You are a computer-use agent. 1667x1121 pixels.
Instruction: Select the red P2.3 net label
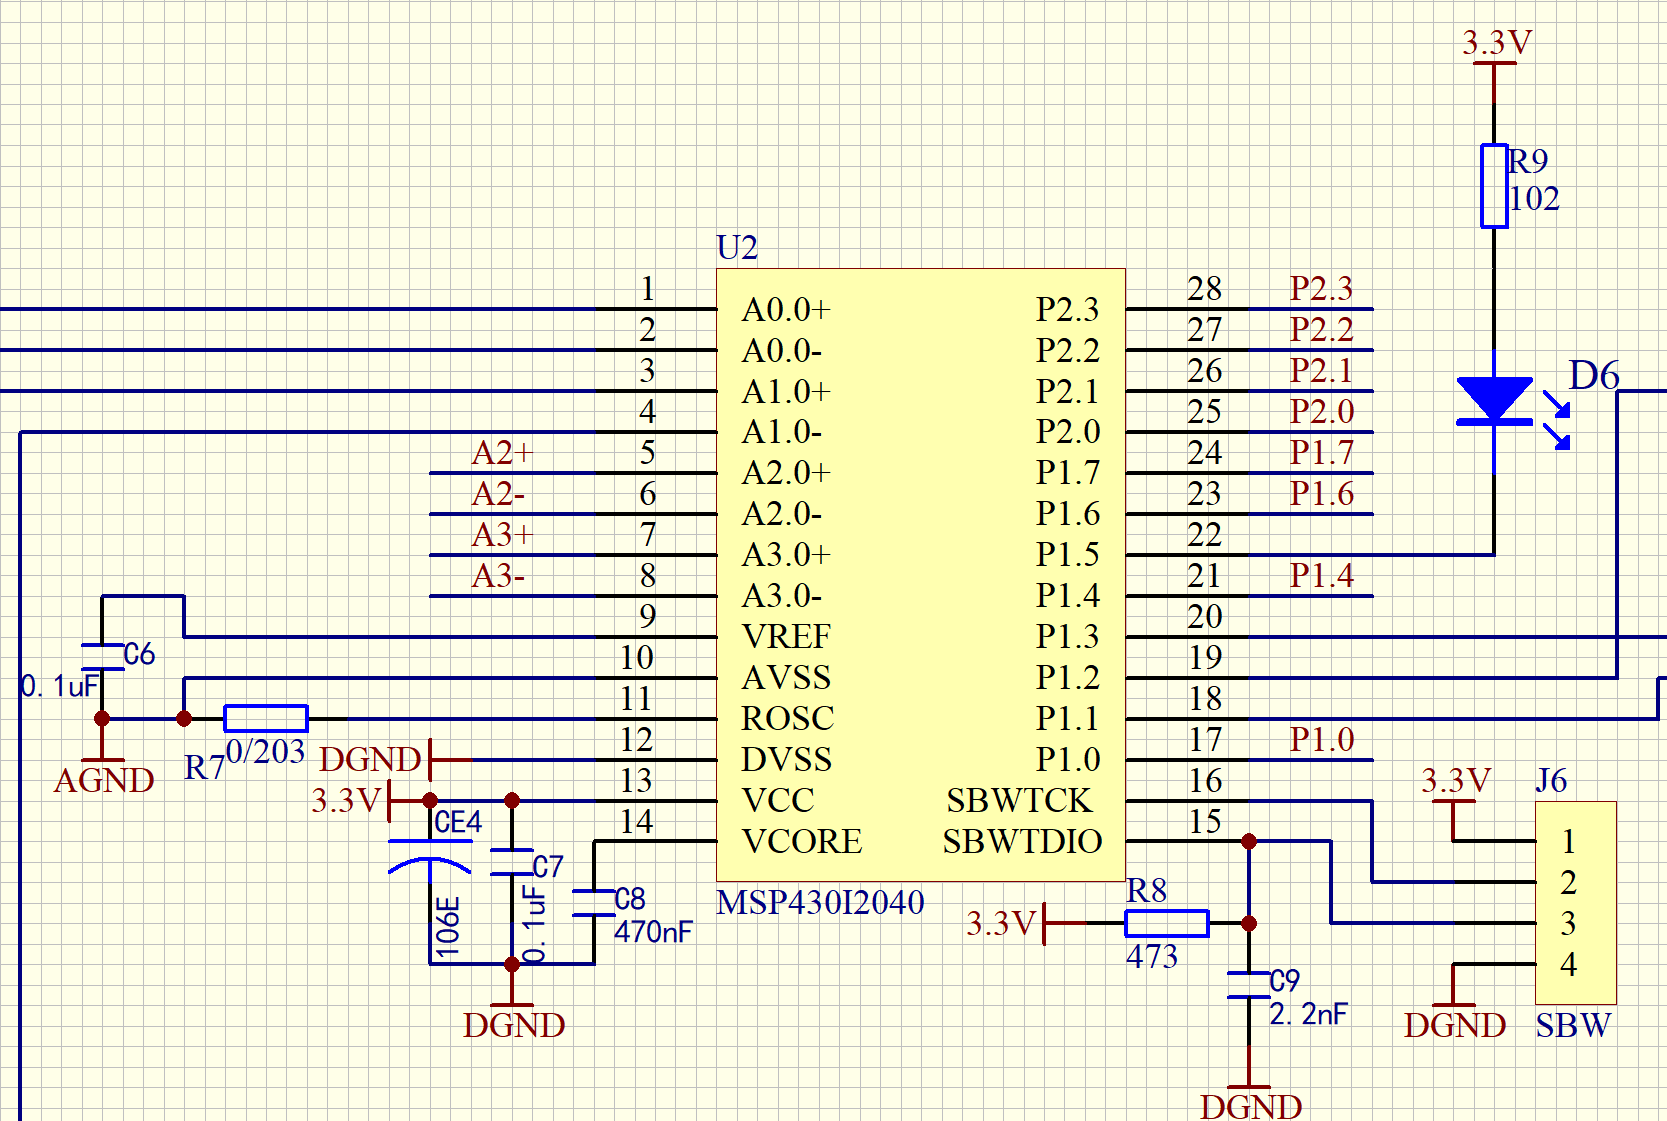coord(1321,288)
